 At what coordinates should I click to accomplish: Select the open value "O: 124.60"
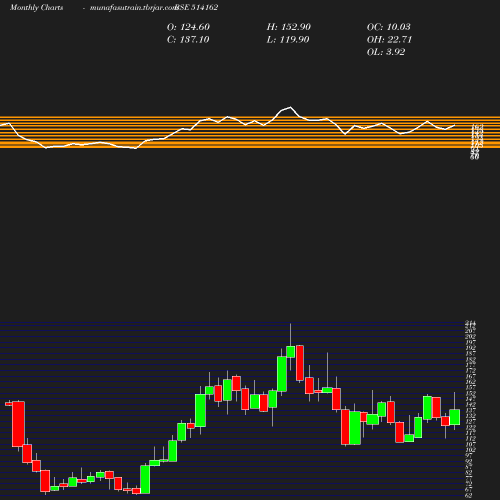point(188,27)
